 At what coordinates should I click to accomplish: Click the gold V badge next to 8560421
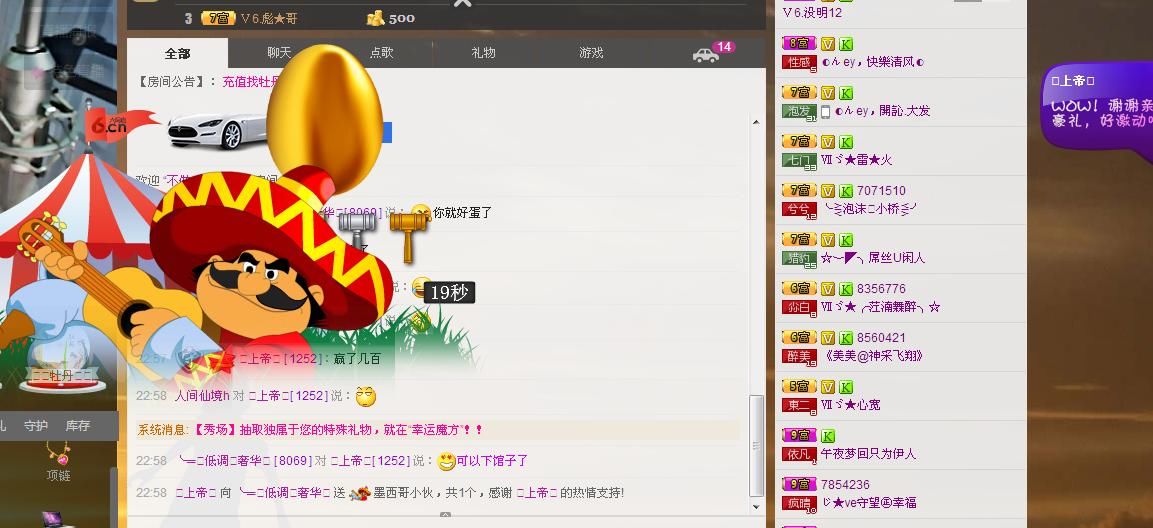click(x=828, y=338)
